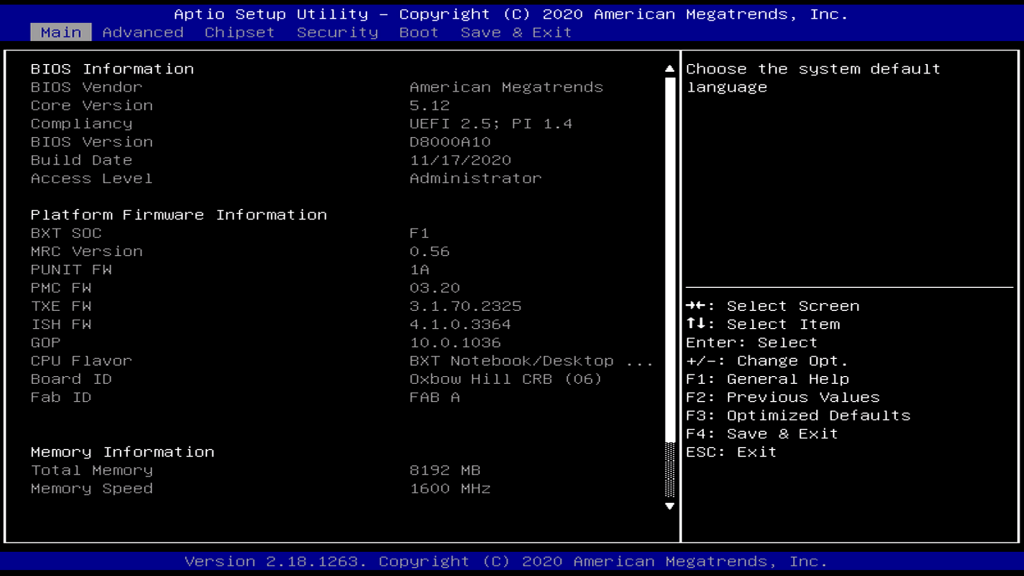The height and width of the screenshot is (576, 1024).
Task: Click the 8192 MB memory value
Action: click(x=445, y=470)
